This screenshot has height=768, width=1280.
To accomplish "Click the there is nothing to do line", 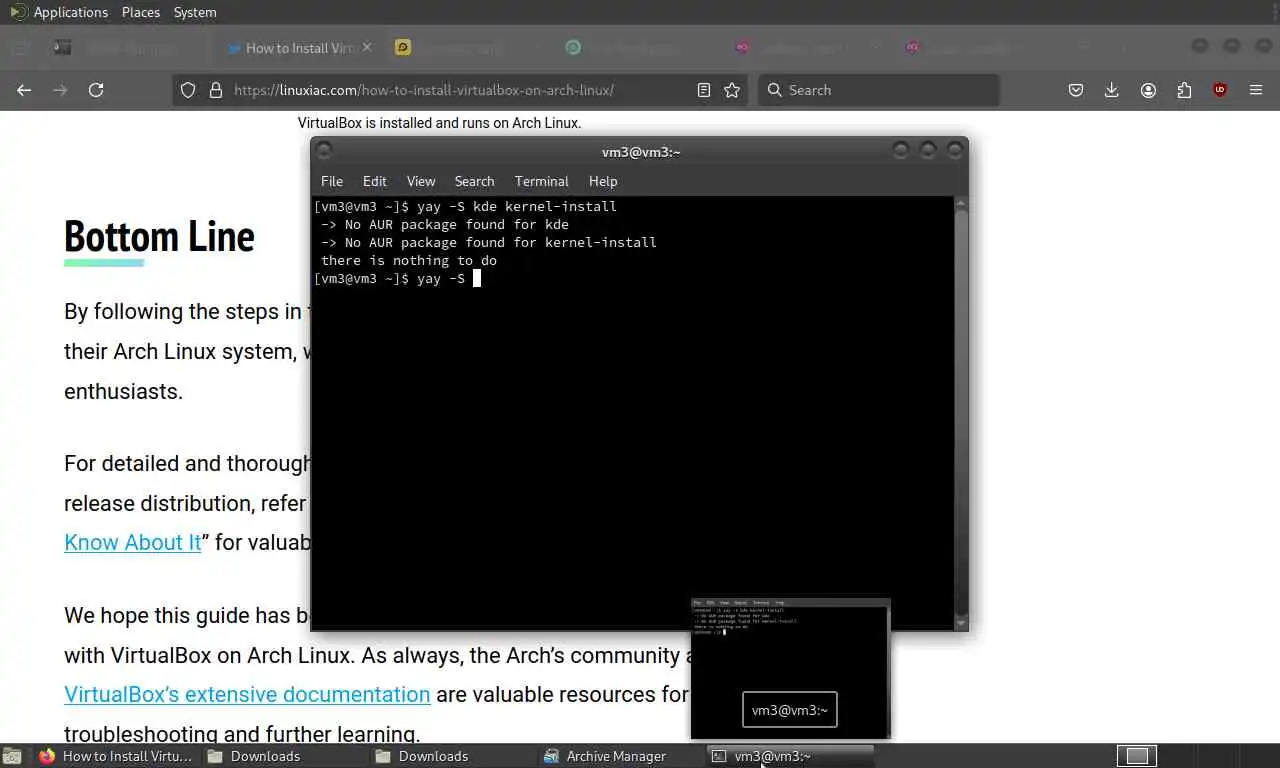I will click(409, 260).
